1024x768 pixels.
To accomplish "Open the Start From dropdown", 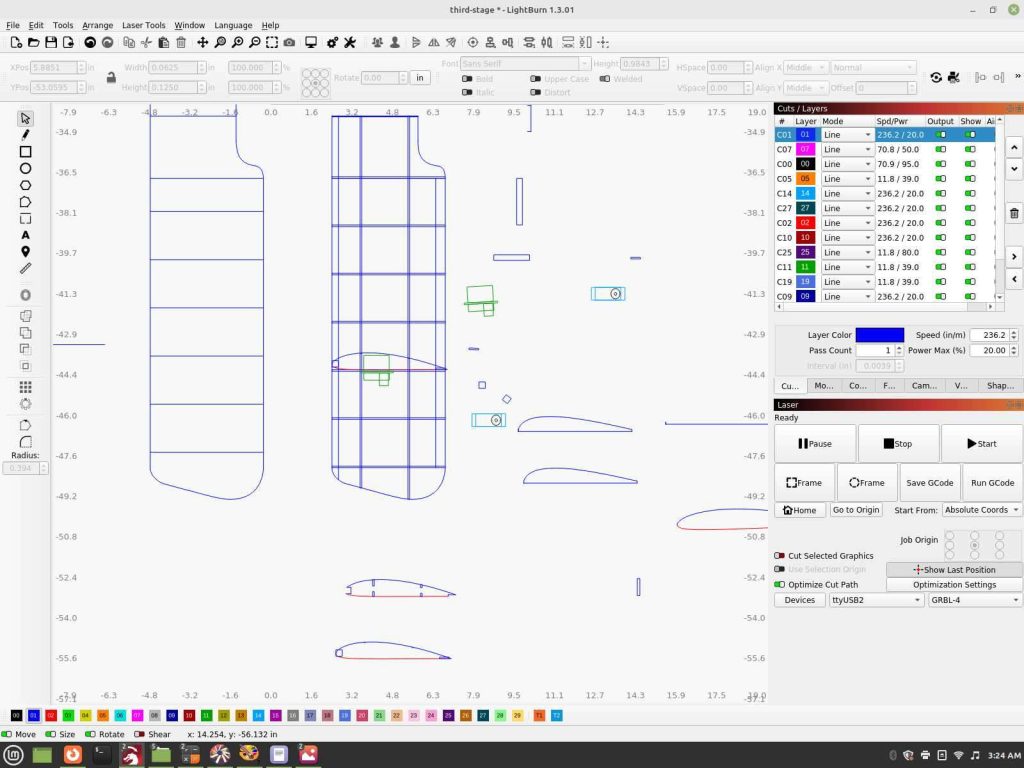I will [x=982, y=510].
